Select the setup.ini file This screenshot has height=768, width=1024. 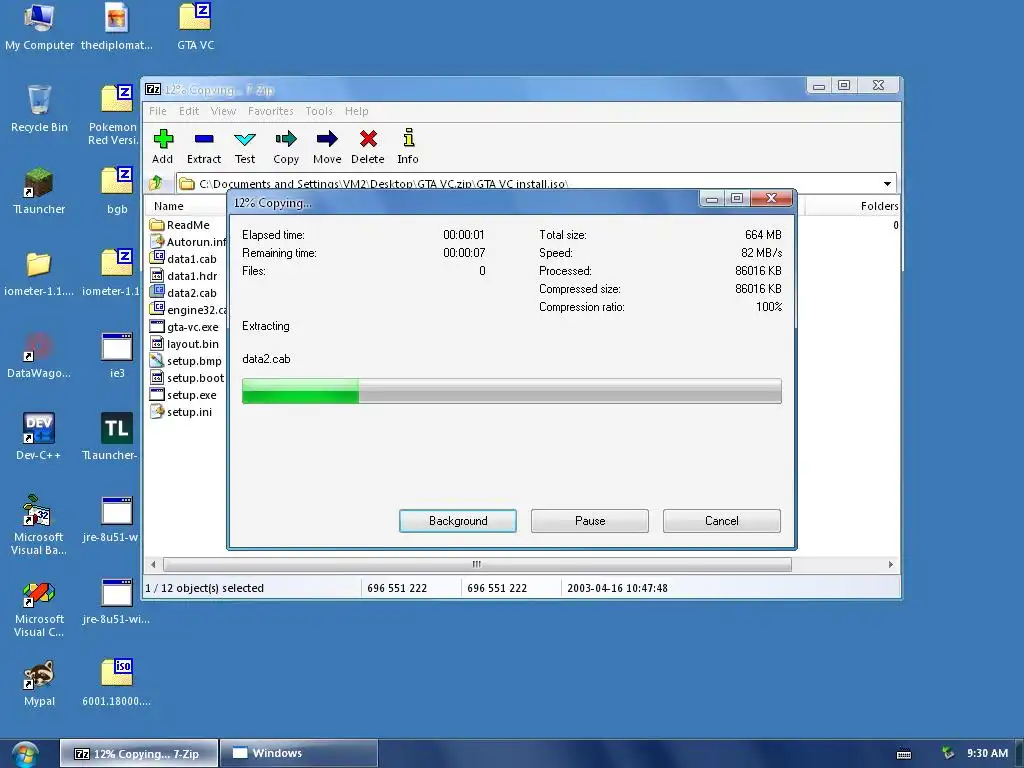[x=181, y=411]
